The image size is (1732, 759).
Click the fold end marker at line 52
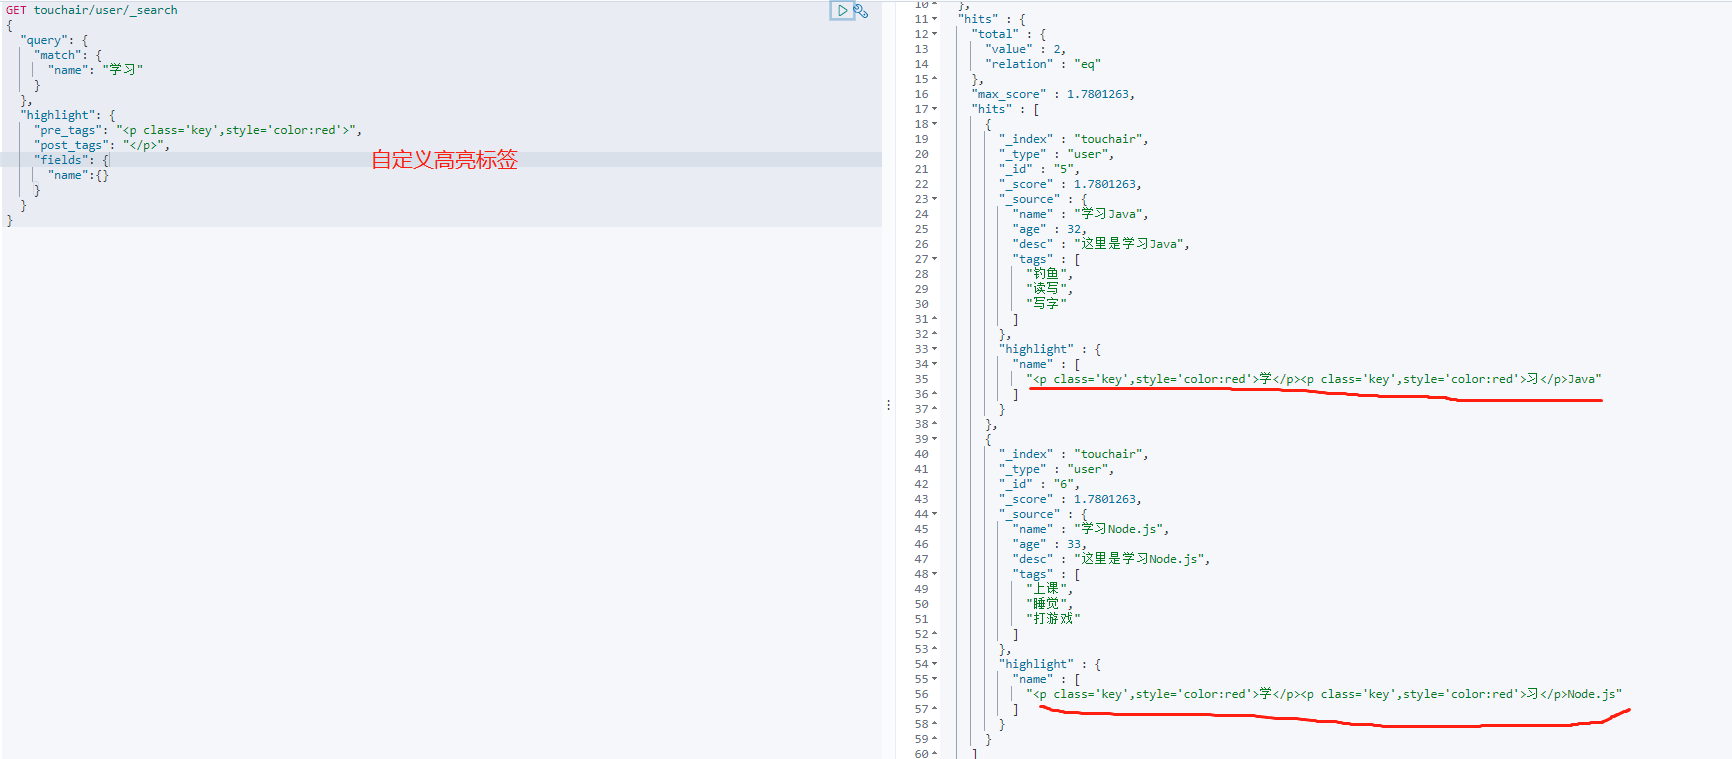tap(935, 634)
